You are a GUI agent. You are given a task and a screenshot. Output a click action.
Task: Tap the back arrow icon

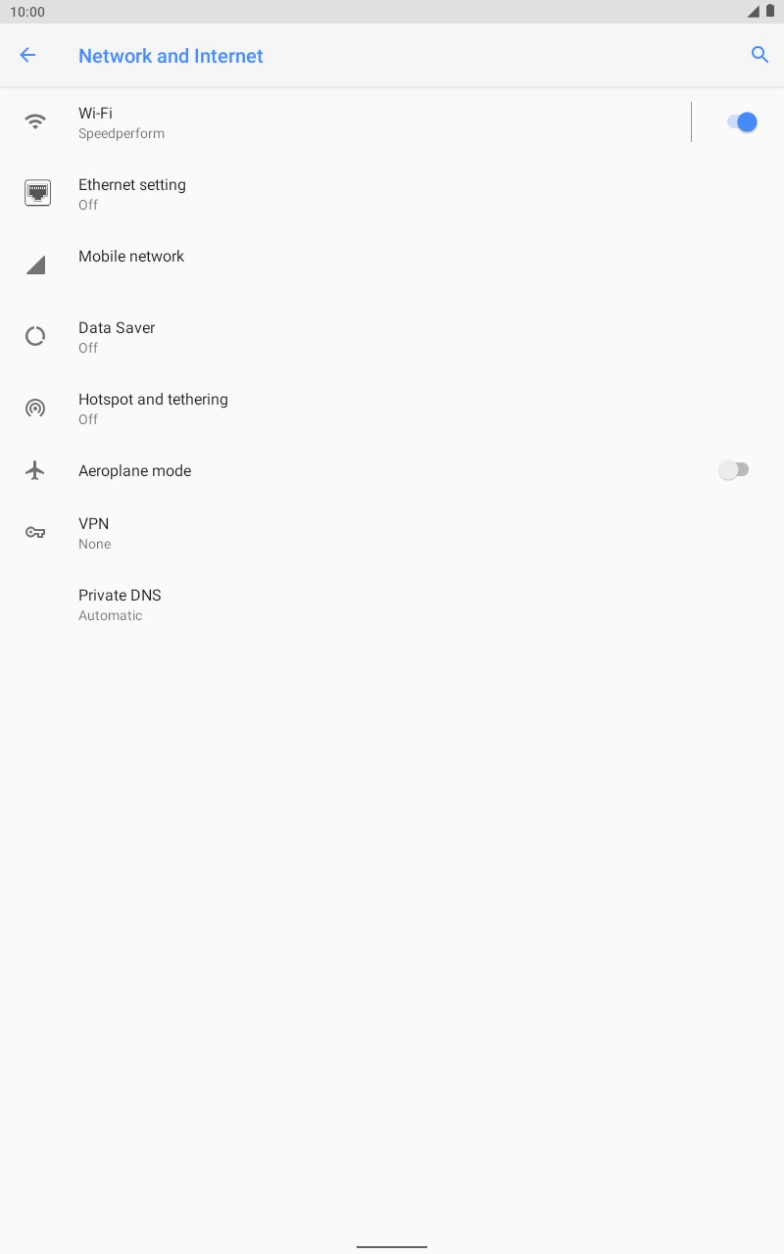point(28,56)
